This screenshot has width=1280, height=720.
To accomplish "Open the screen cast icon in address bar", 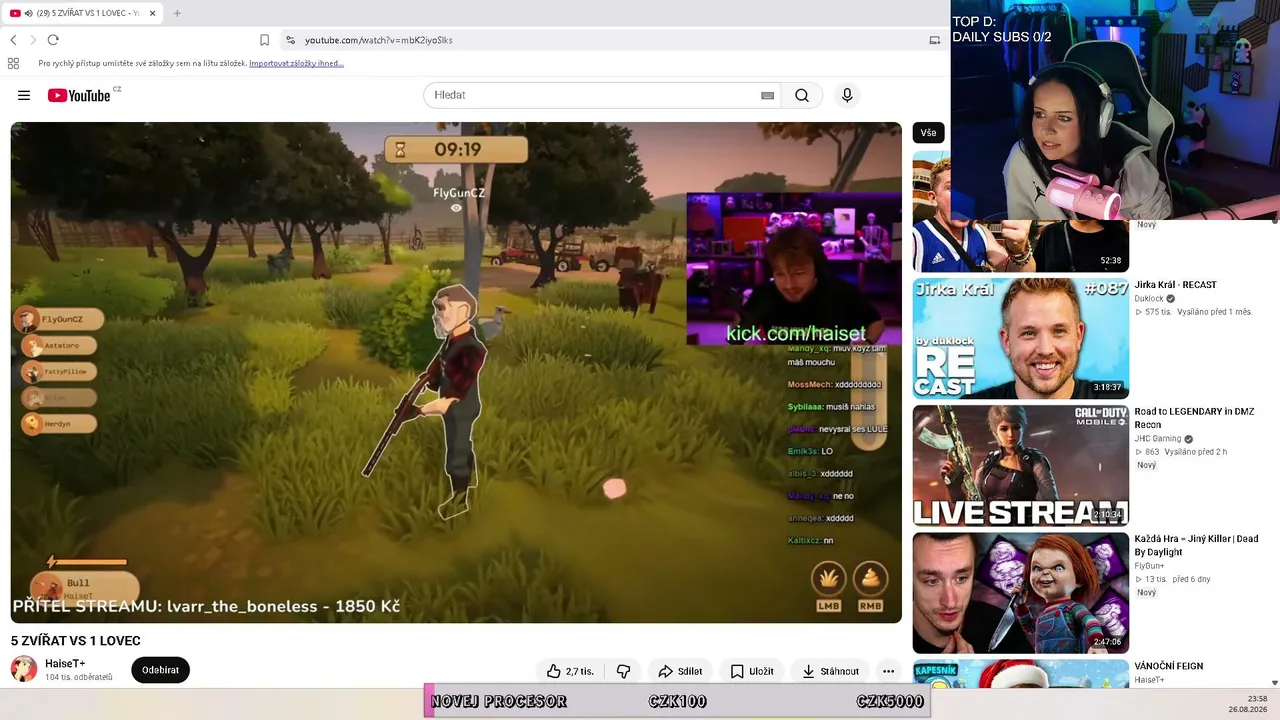I will coord(935,40).
